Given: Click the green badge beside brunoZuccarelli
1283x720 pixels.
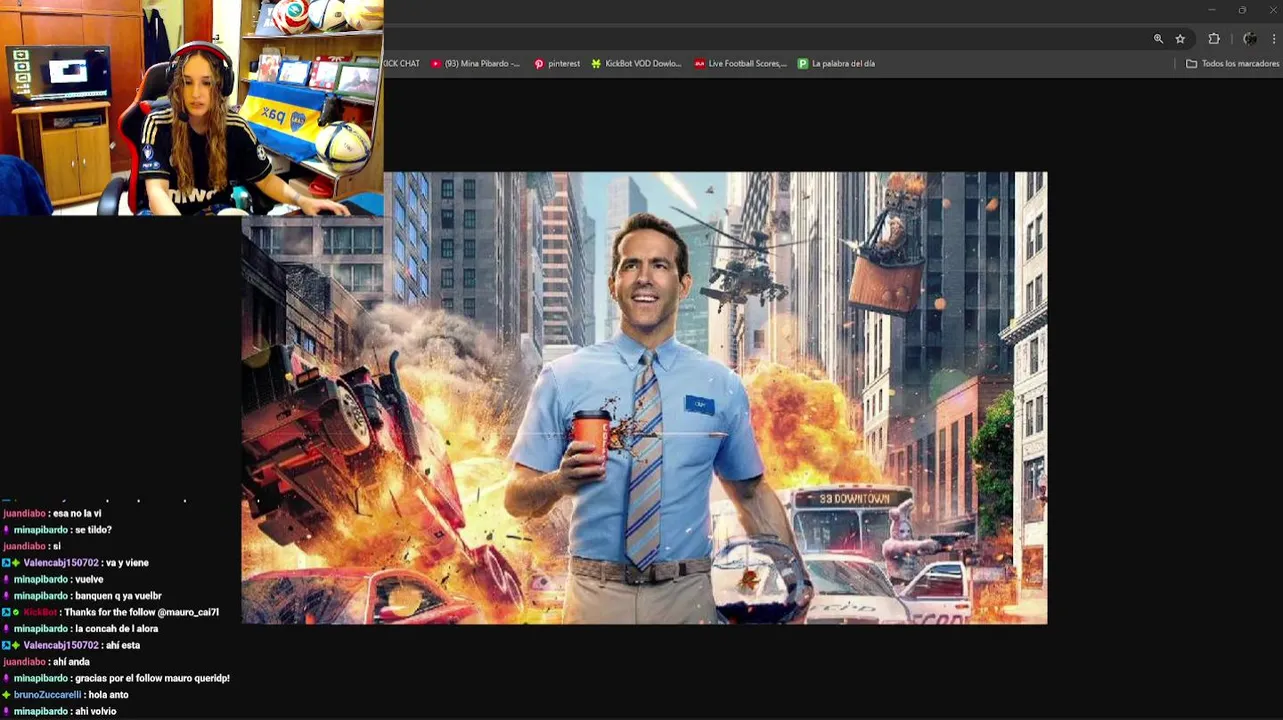Looking at the screenshot, I should point(7,695).
